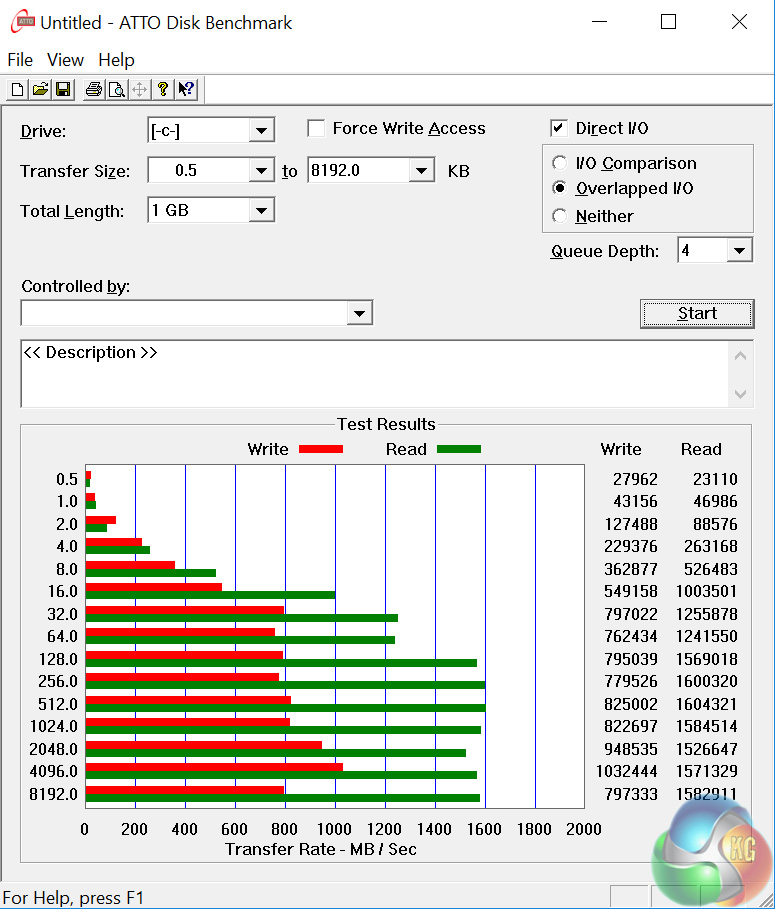Viewport: 775px width, 909px height.
Task: Expand the minimum Transfer Size dropdown
Action: point(261,170)
